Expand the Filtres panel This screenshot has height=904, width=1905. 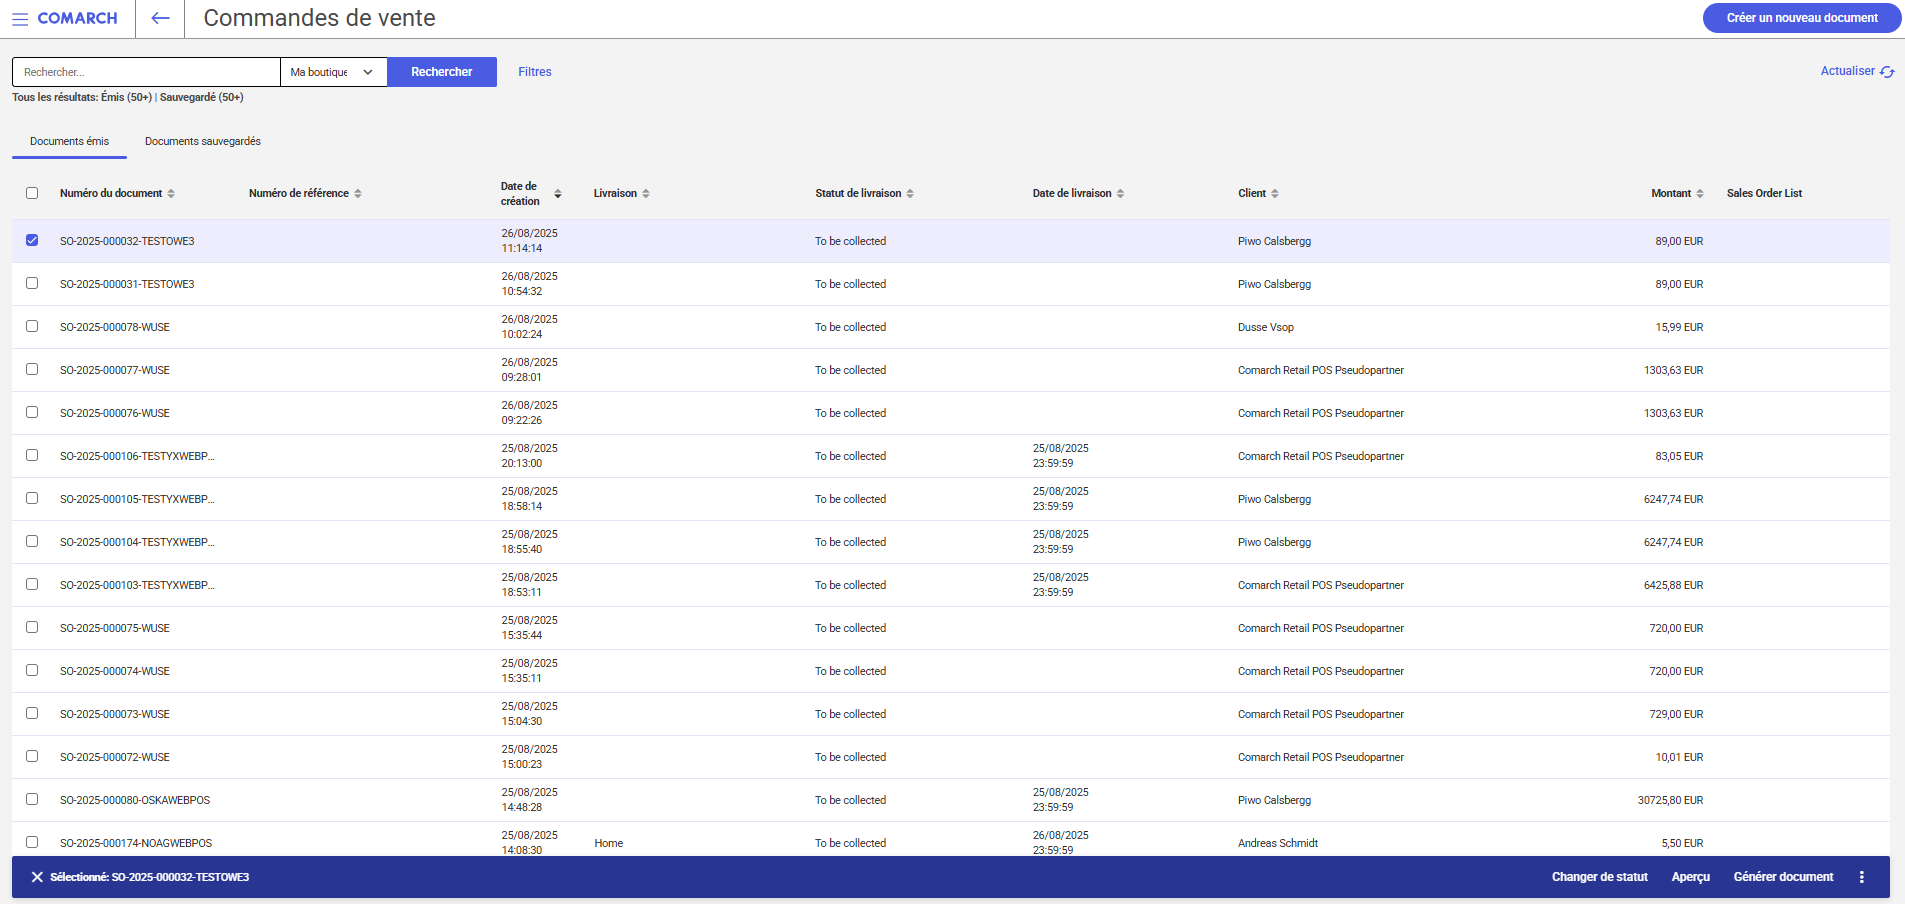534,72
